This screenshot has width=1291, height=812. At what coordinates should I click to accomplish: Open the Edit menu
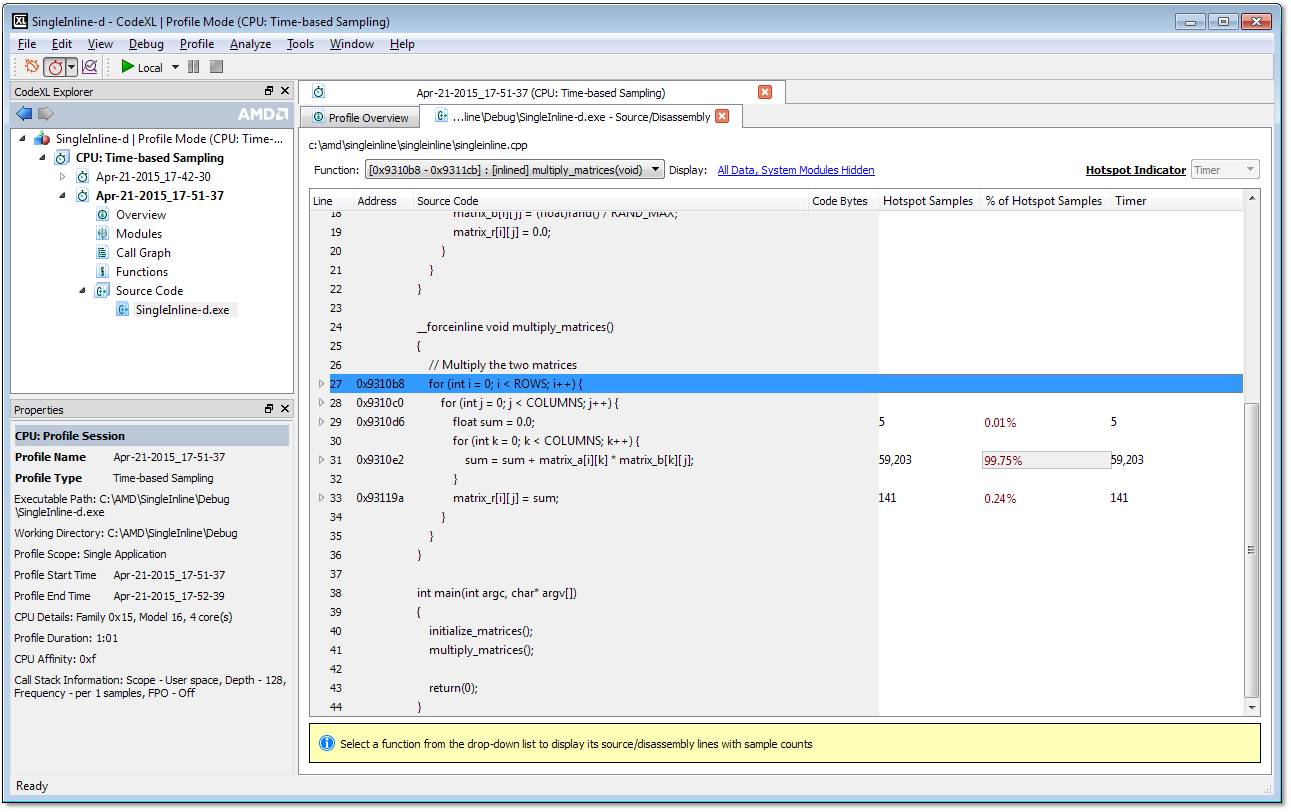62,44
